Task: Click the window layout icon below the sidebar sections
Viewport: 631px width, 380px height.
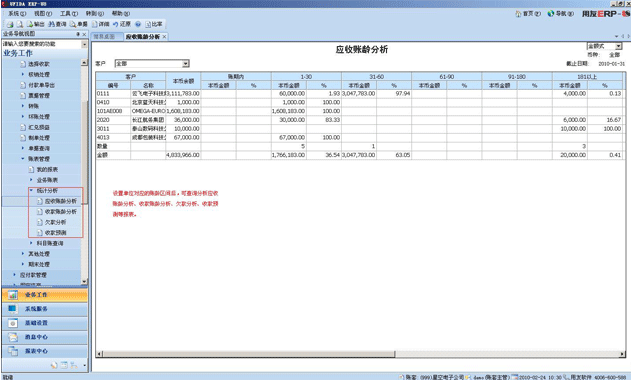Action: pos(64,365)
